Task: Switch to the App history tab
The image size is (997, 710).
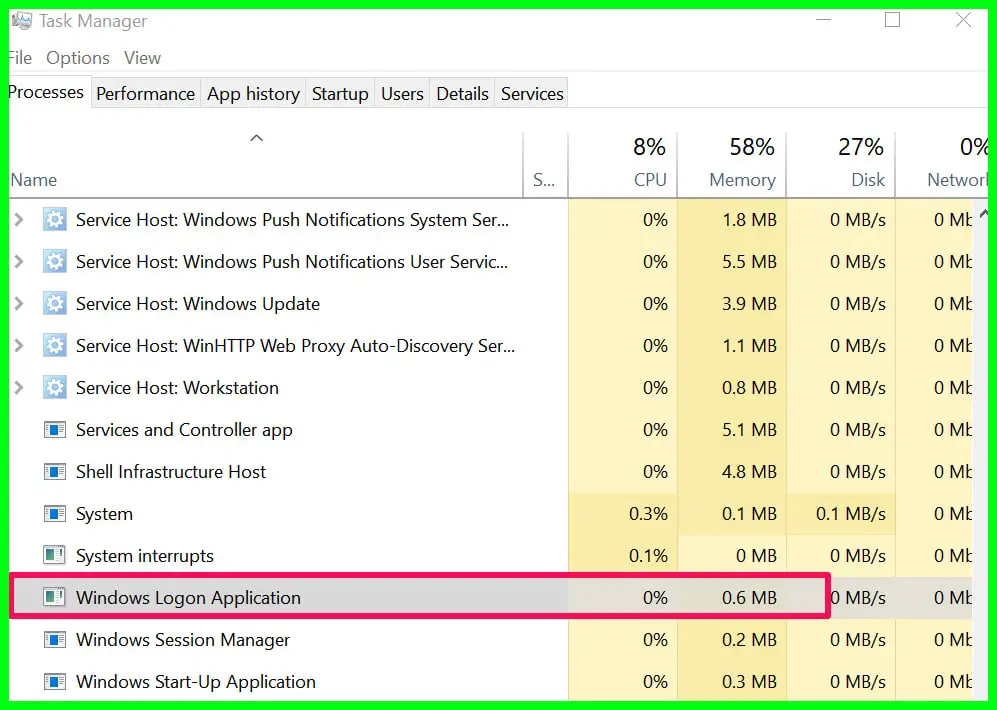Action: (253, 93)
